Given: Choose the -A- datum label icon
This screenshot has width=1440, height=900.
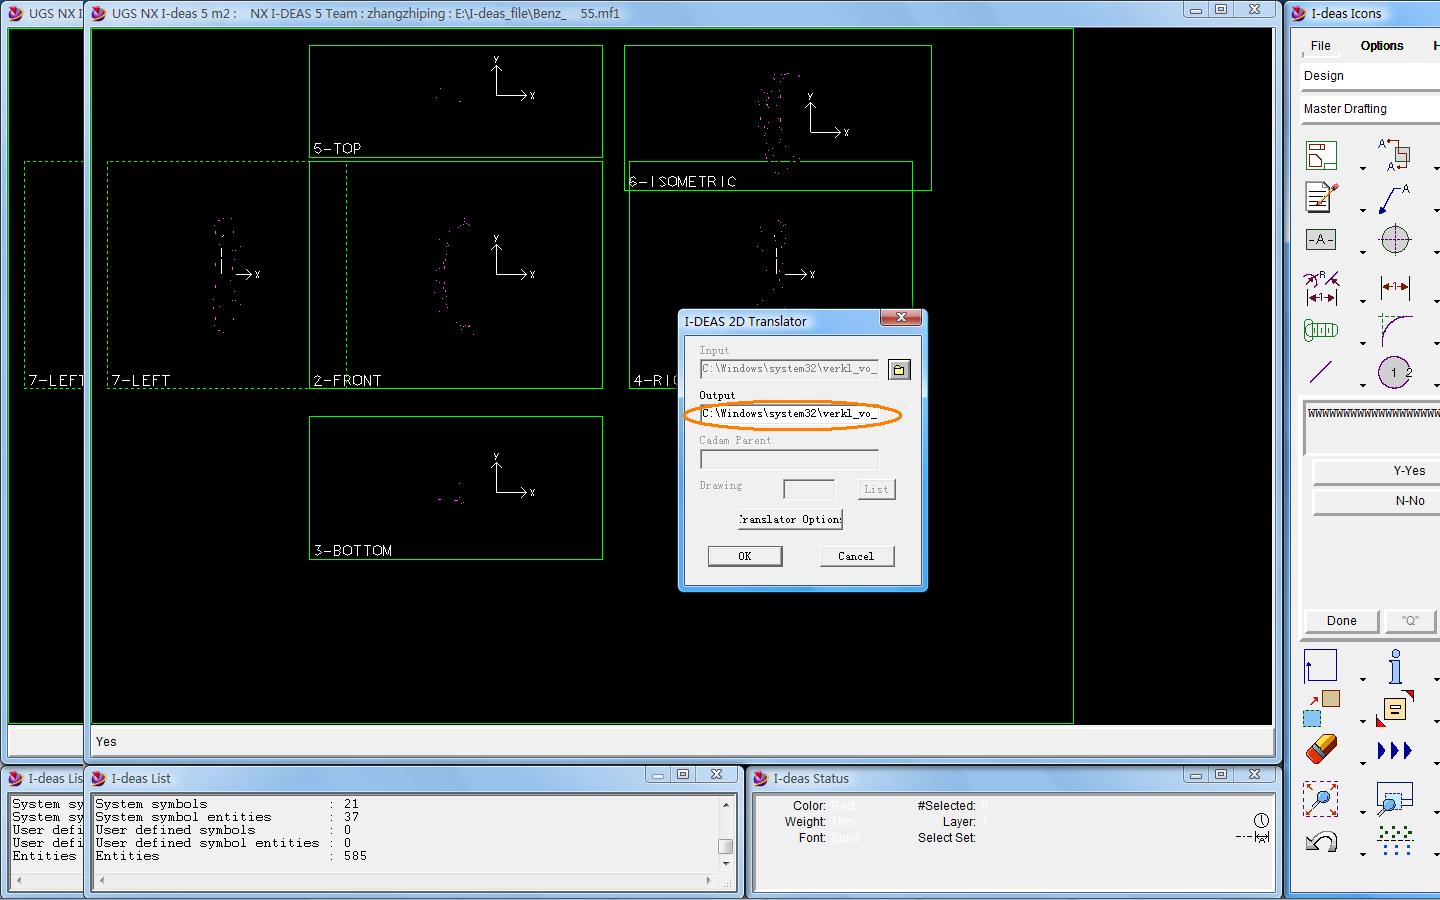Looking at the screenshot, I should pos(1321,239).
